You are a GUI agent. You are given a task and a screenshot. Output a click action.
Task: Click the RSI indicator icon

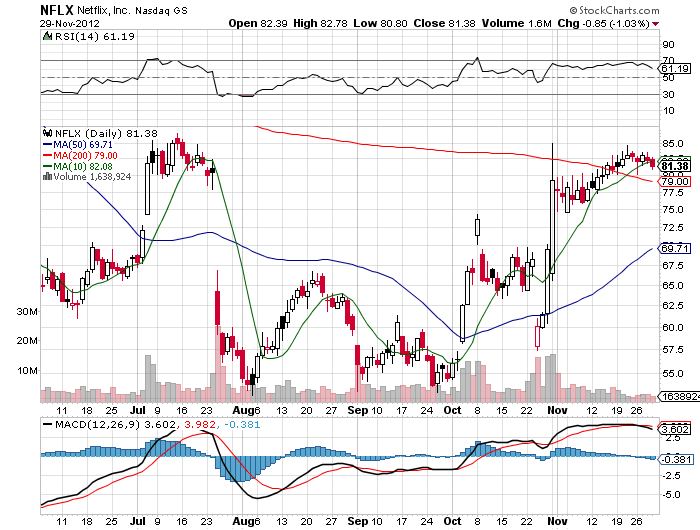(47, 36)
